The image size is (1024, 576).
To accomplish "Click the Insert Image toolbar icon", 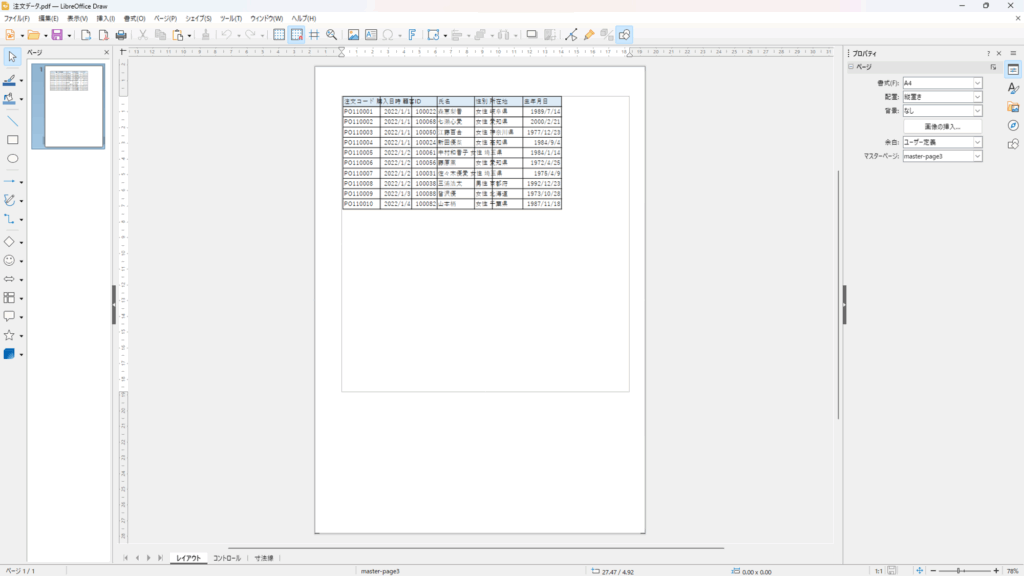I will pos(353,35).
